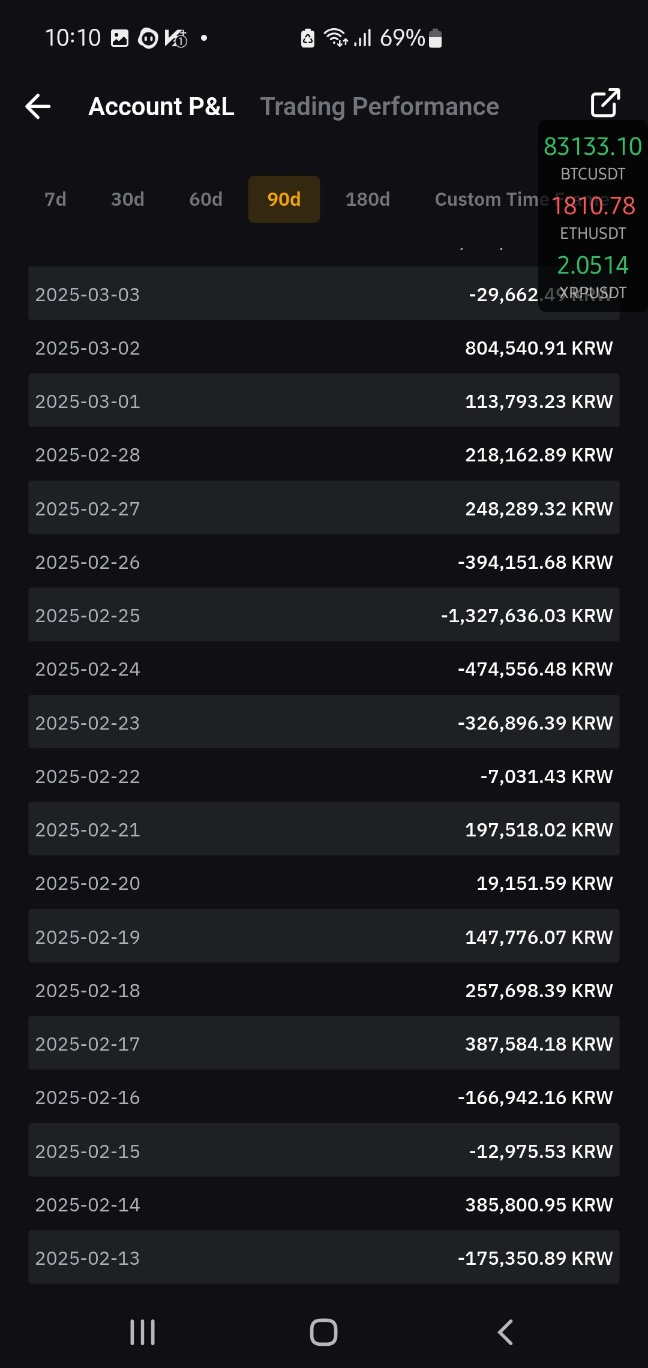This screenshot has height=1368, width=648.
Task: Select the 180d time range
Action: tap(368, 199)
